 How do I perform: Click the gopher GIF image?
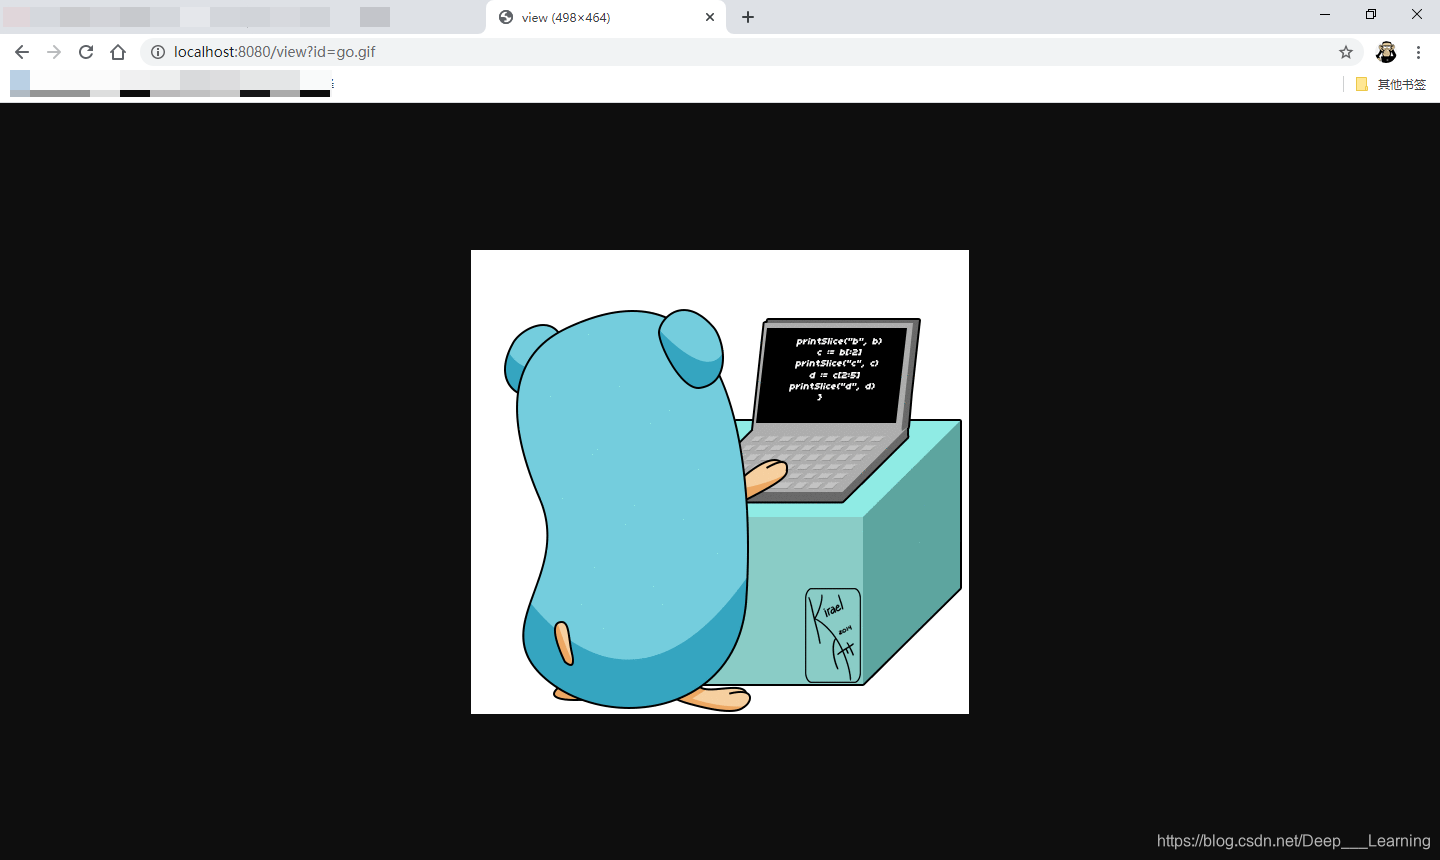click(x=720, y=482)
